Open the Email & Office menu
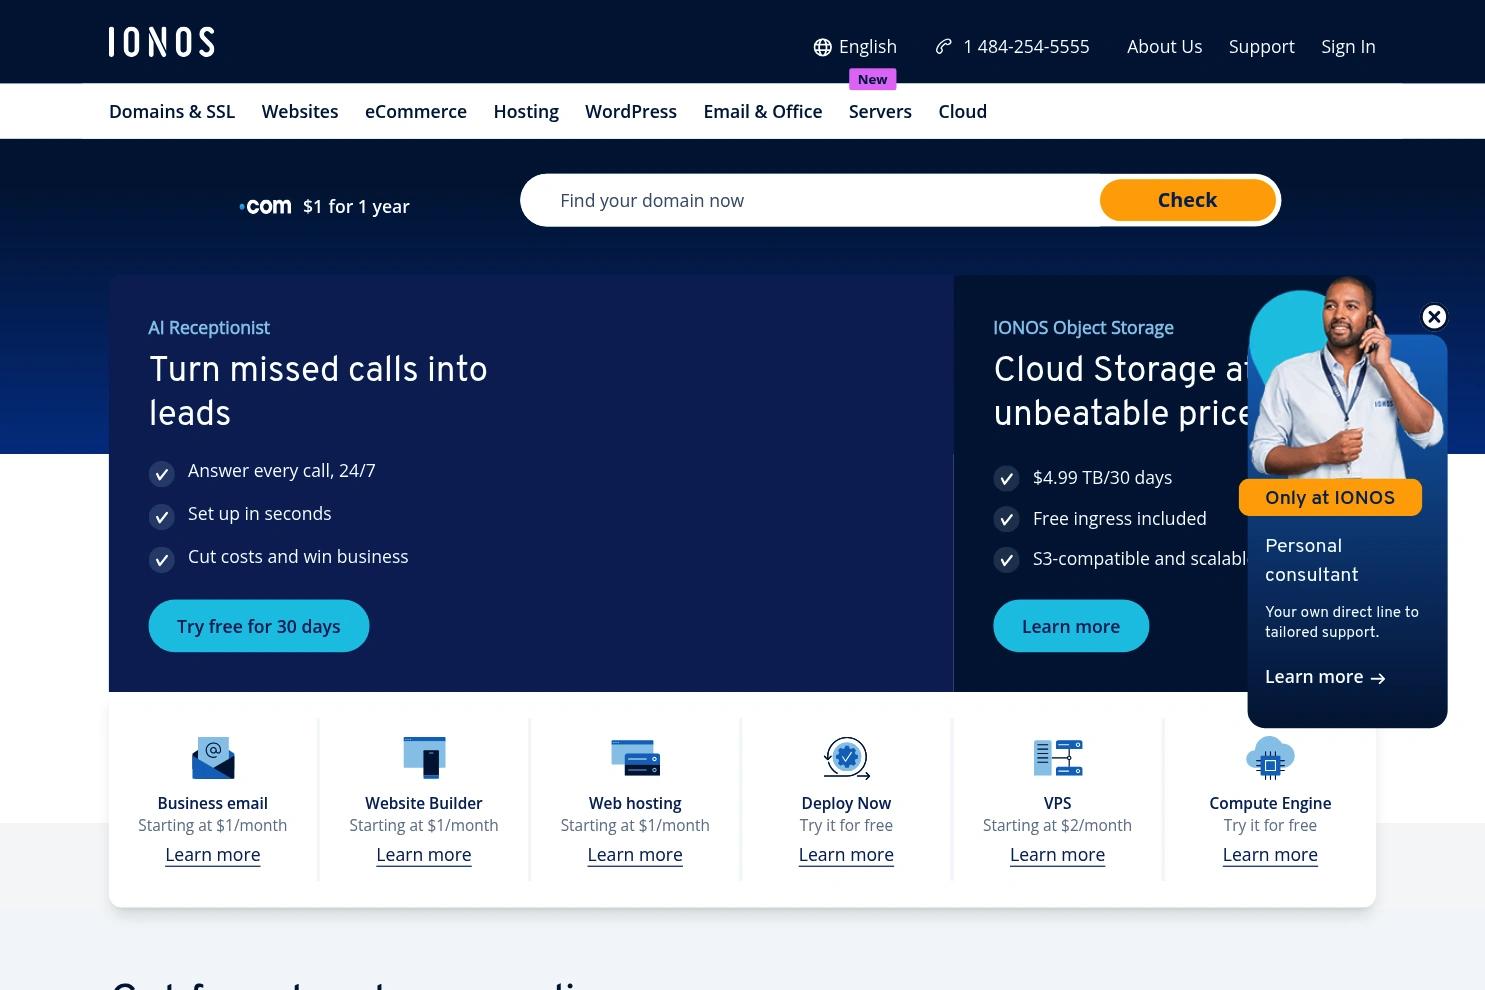1485x990 pixels. tap(763, 111)
